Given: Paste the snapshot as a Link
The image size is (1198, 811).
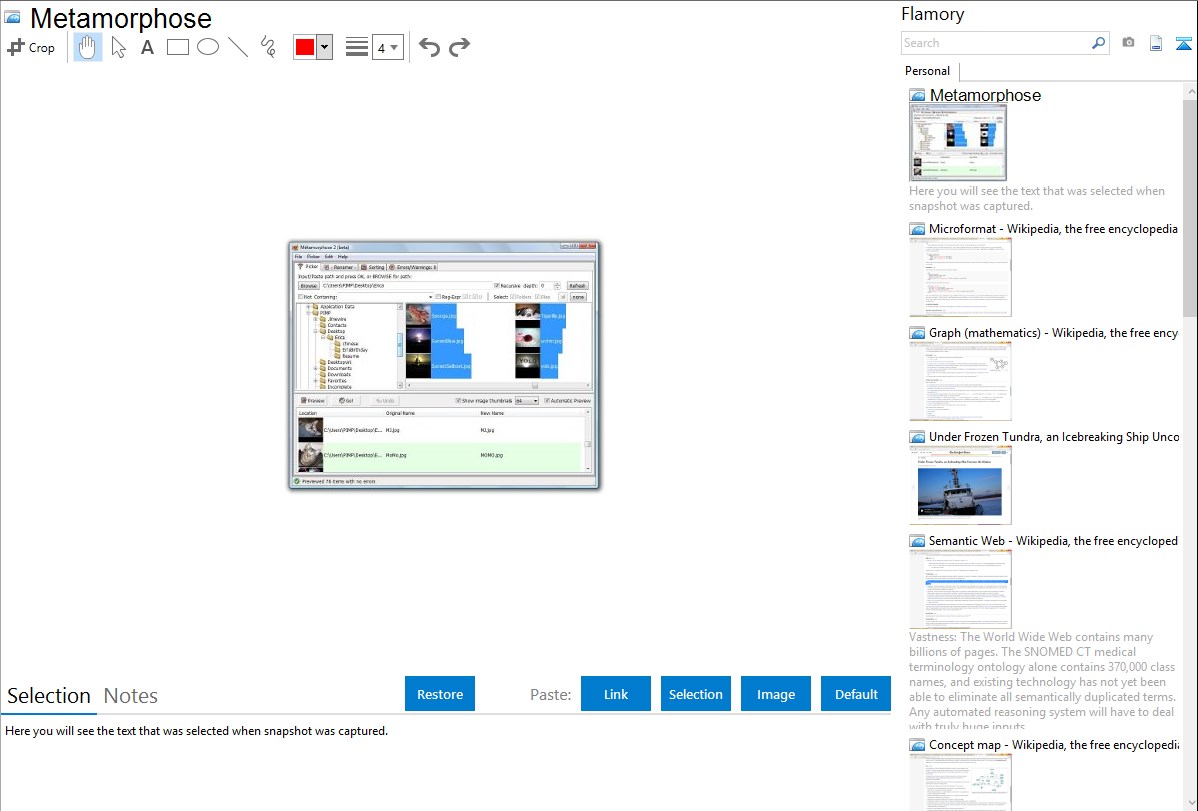Looking at the screenshot, I should tap(616, 694).
